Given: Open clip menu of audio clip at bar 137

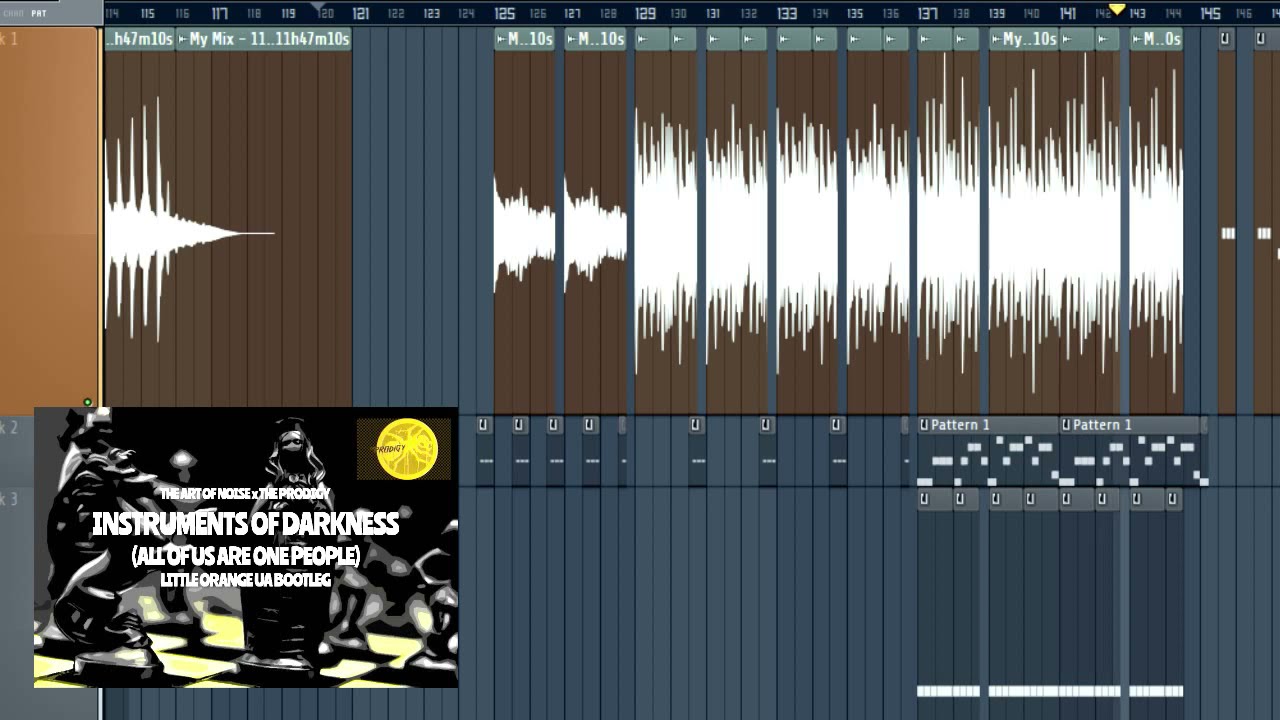Looking at the screenshot, I should (924, 39).
